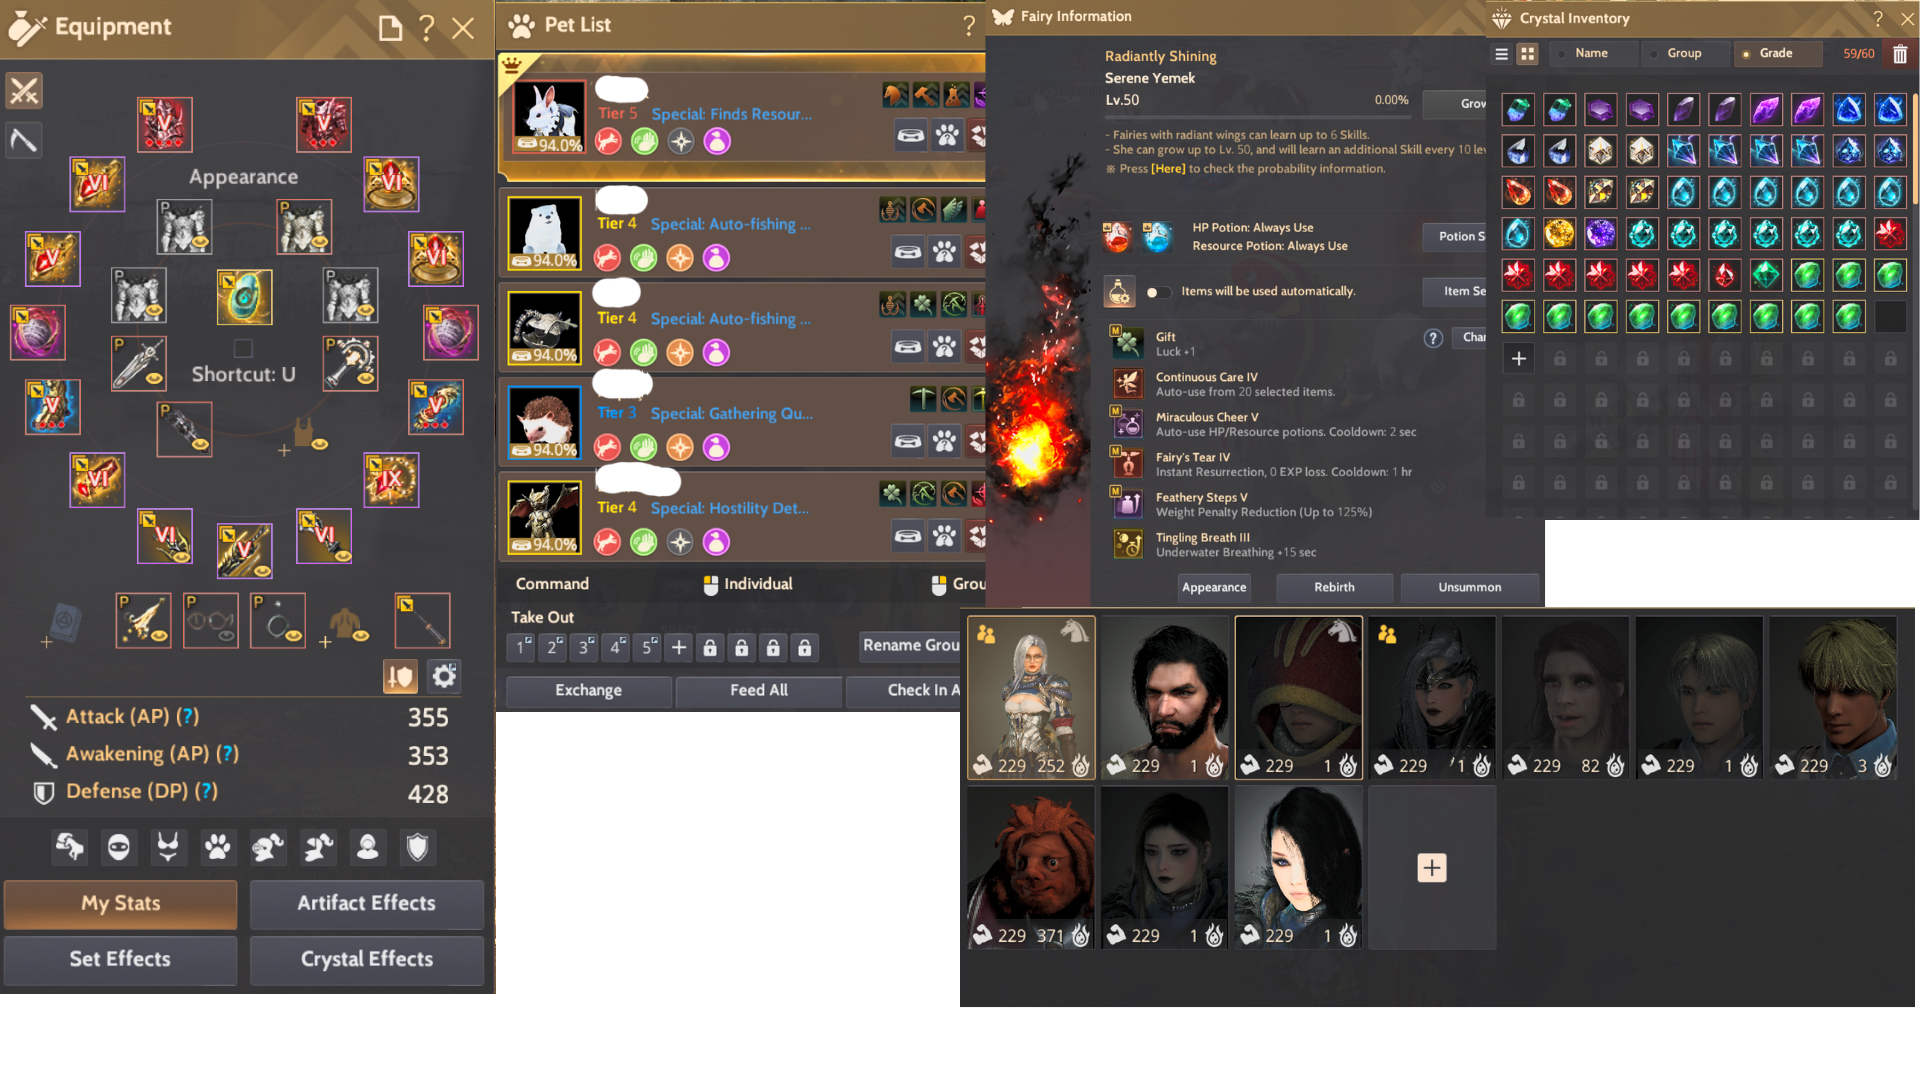Click the crystal inventory trash icon
Image resolution: width=1920 pixels, height=1080 pixels.
1900,54
